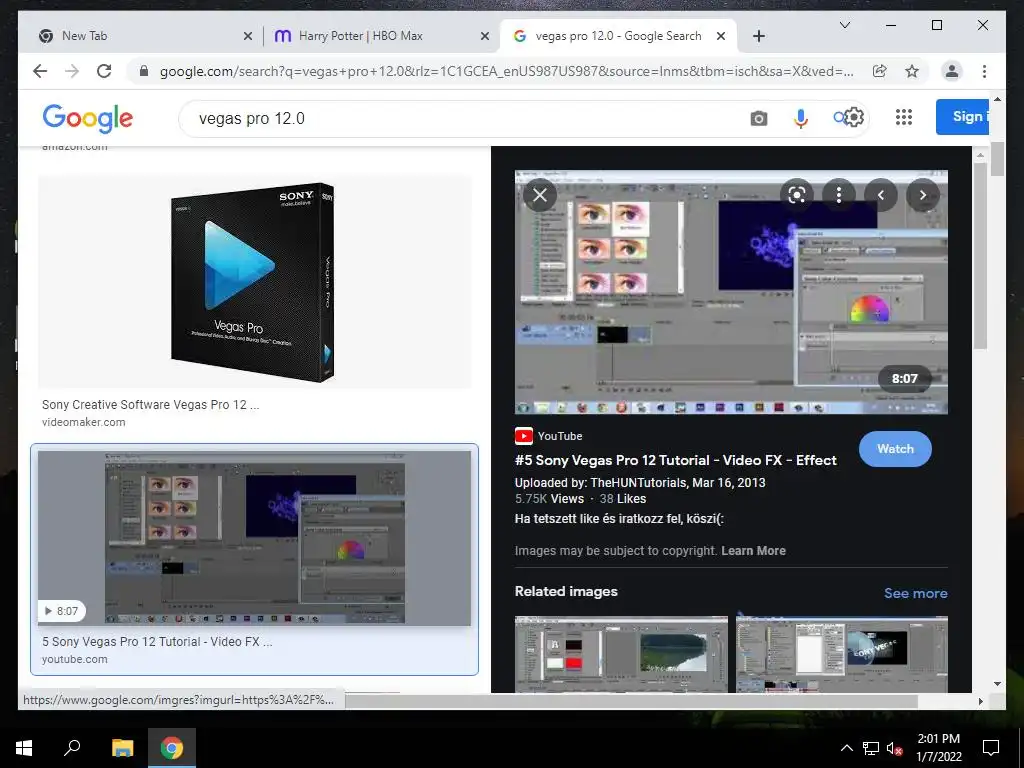Show previous image in preview
The image size is (1024, 768).
(x=881, y=195)
